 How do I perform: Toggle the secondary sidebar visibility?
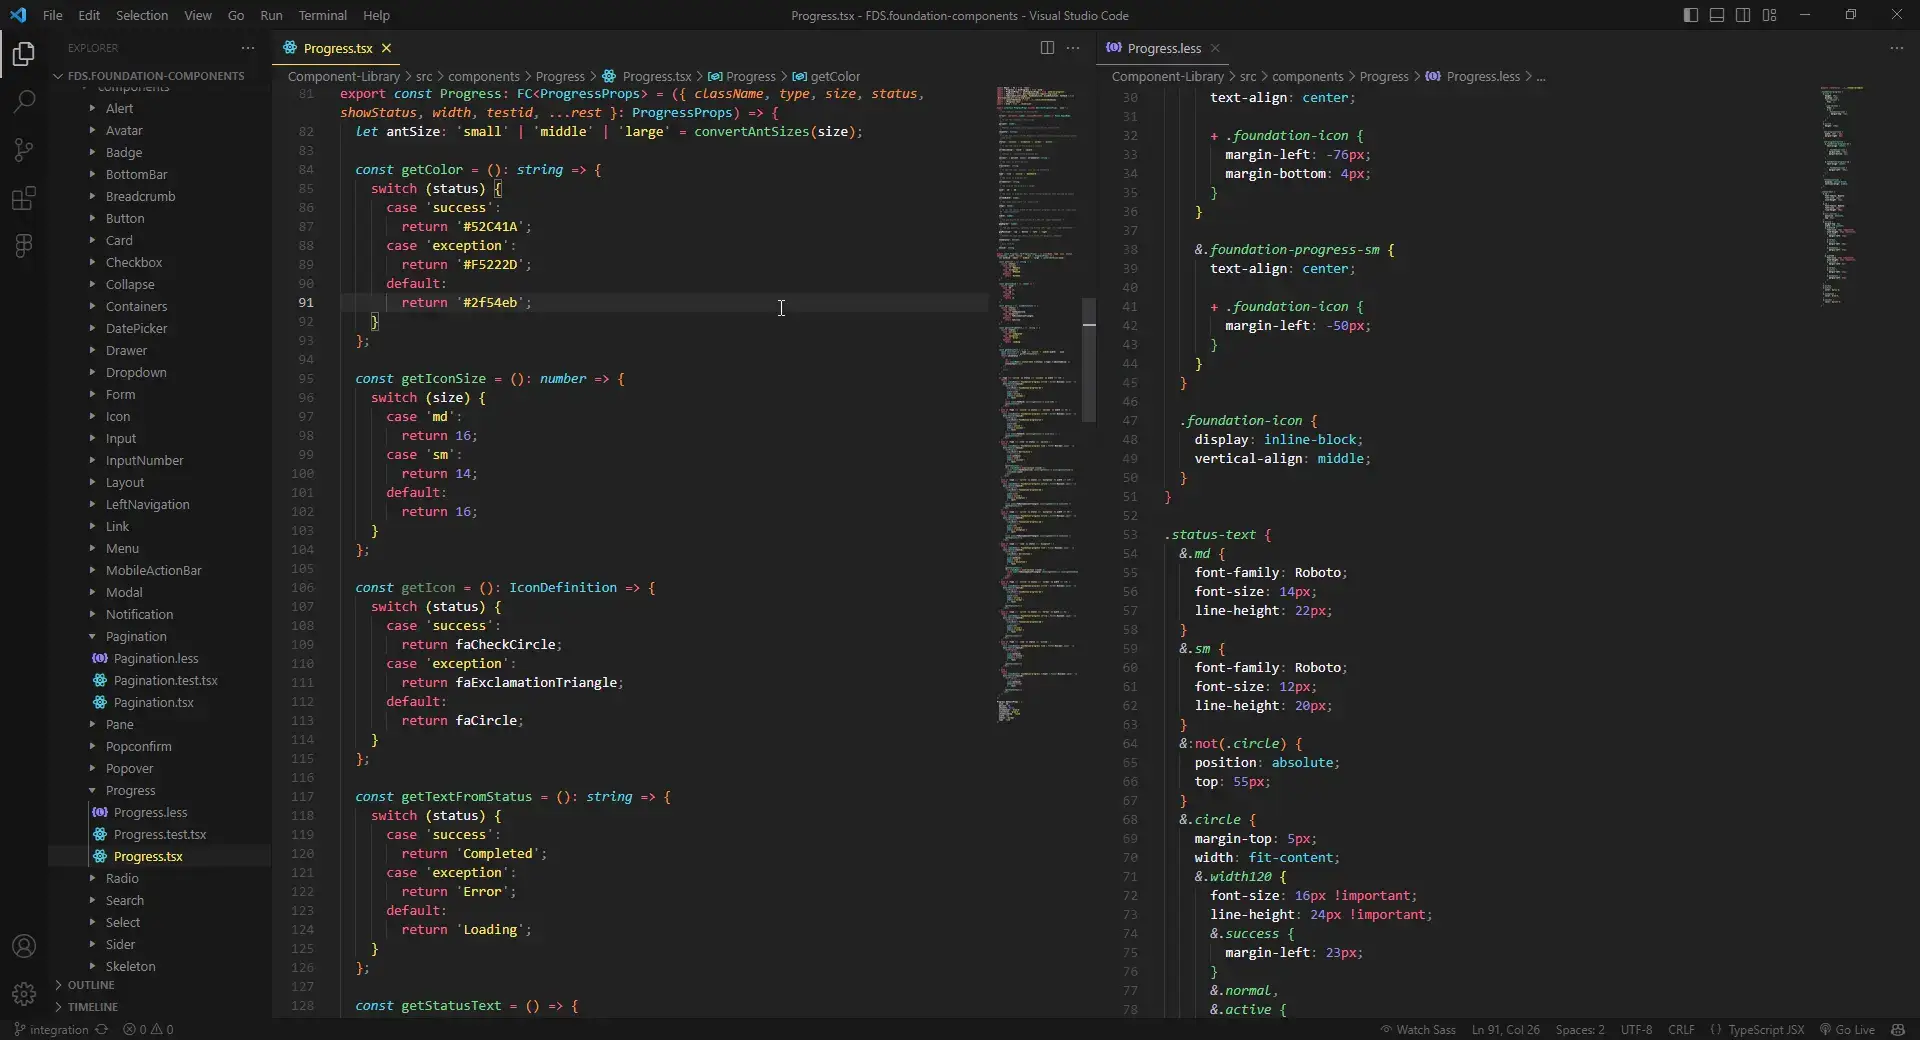[x=1744, y=15]
